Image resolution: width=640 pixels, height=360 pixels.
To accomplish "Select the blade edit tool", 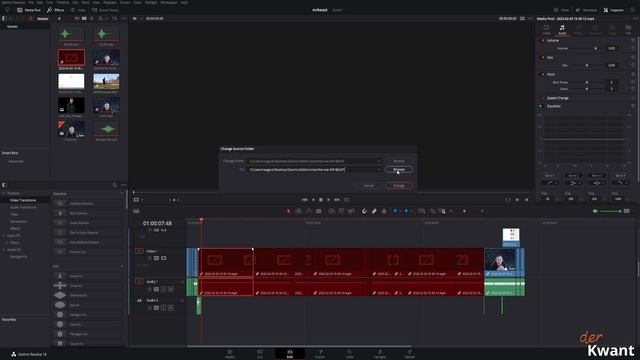I will pyautogui.click(x=319, y=211).
